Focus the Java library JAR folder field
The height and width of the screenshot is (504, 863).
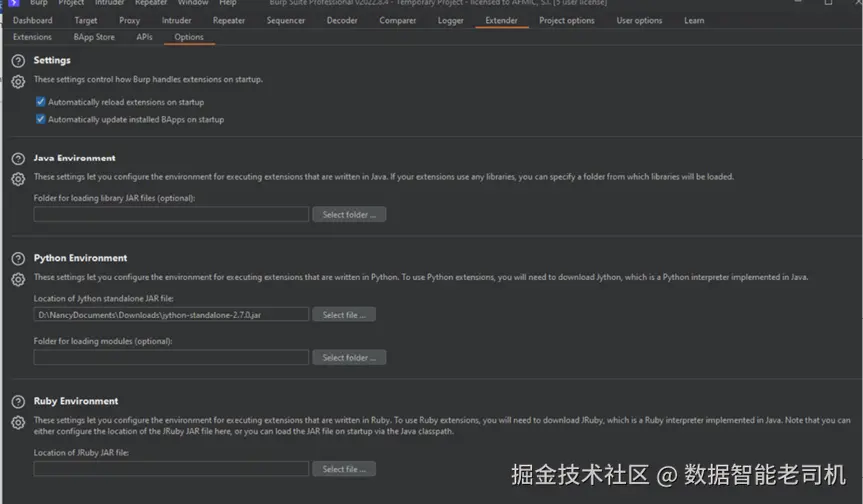coord(171,215)
